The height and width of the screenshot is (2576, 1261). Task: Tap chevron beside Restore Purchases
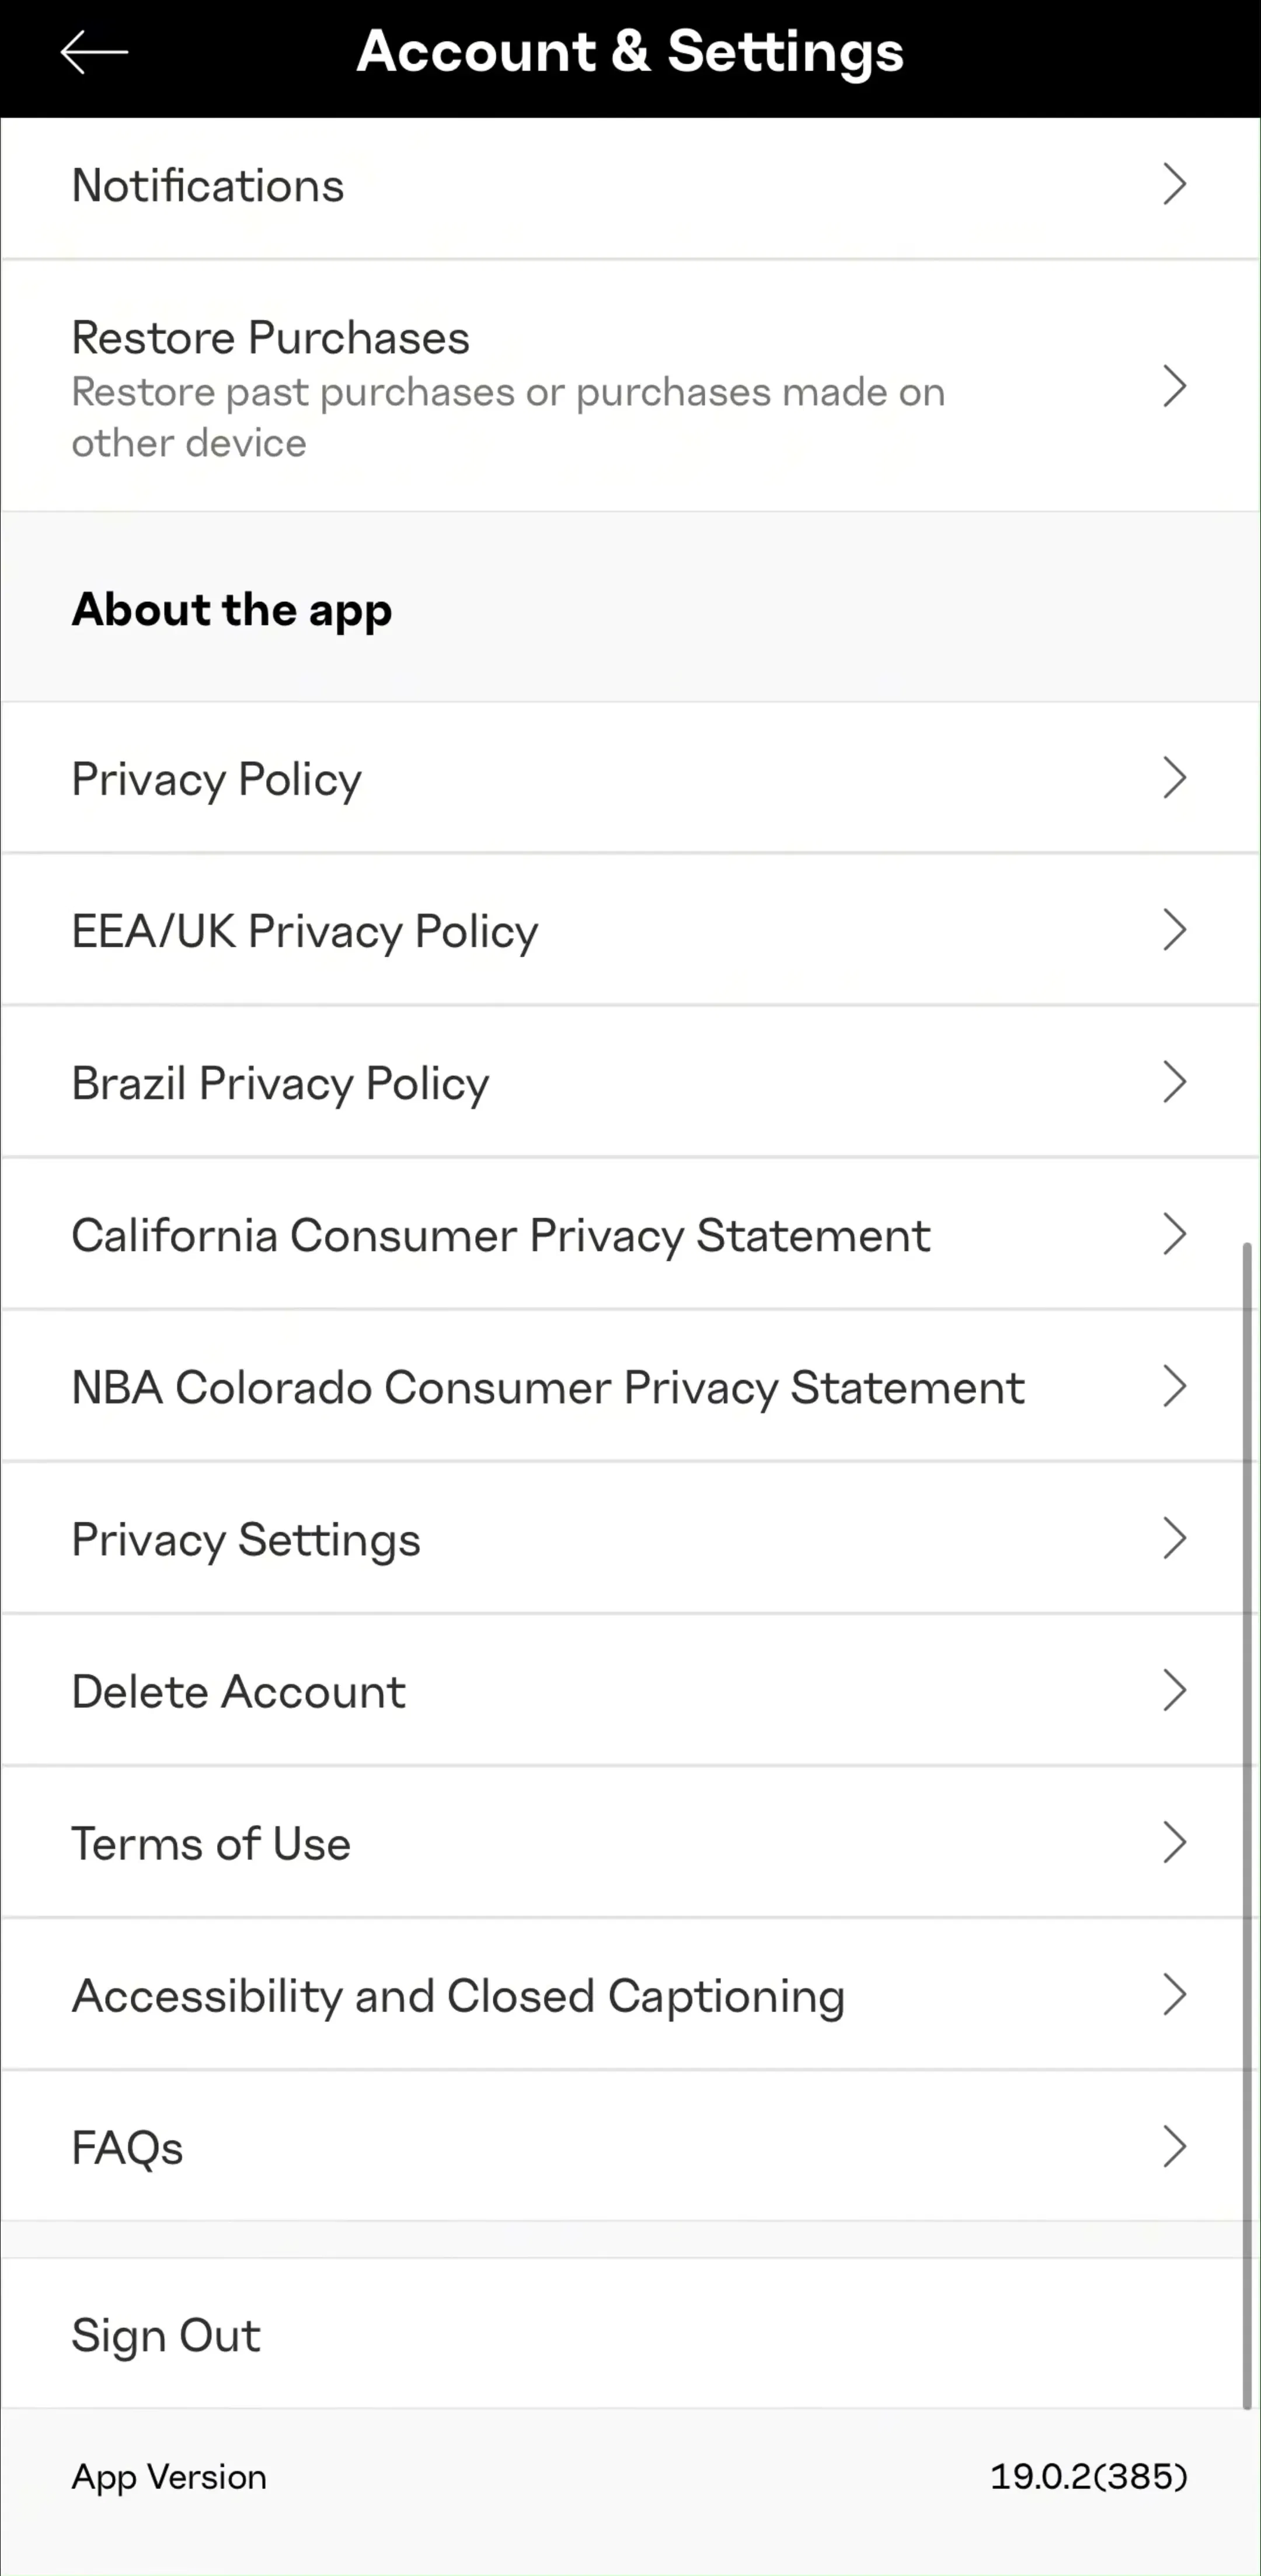tap(1175, 386)
